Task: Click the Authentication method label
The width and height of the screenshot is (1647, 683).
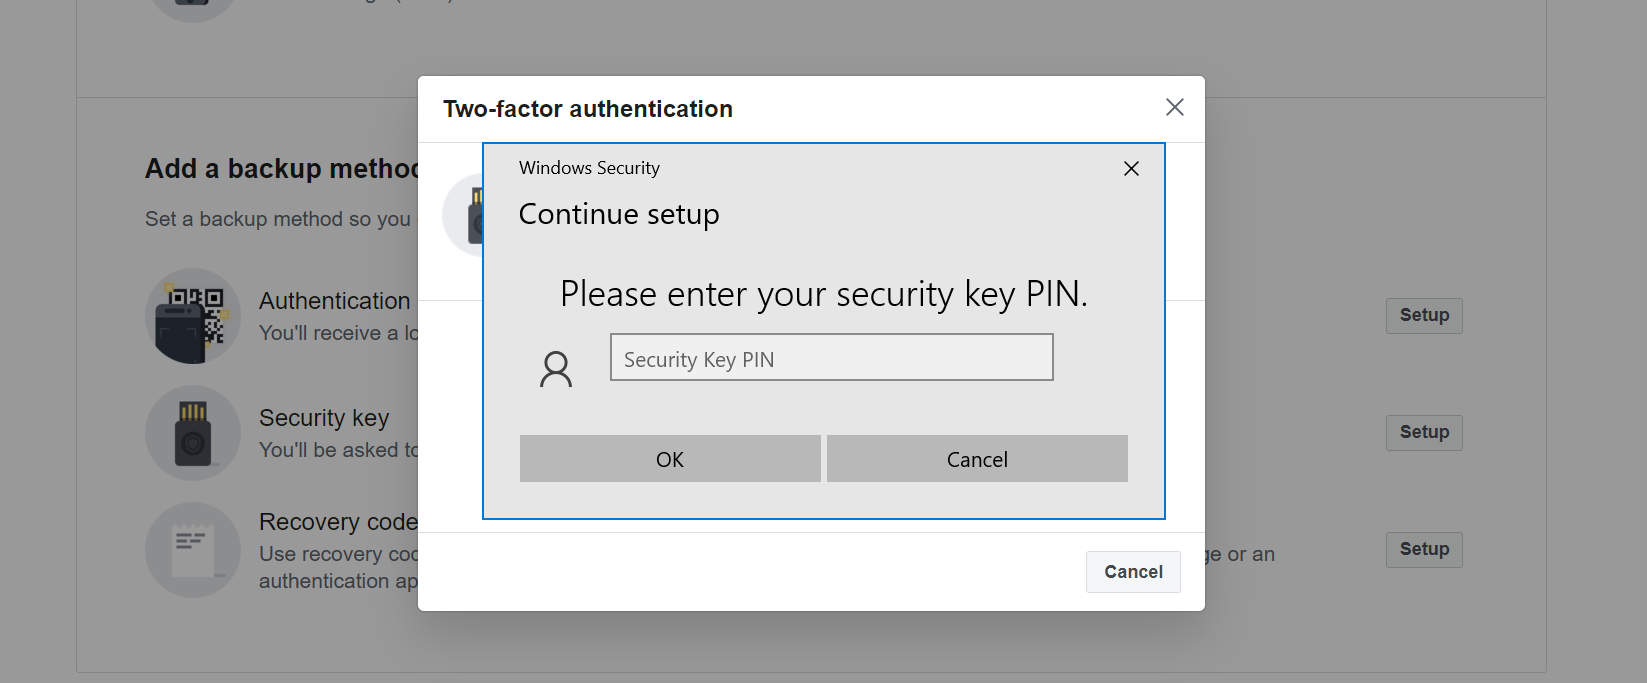Action: pyautogui.click(x=335, y=301)
